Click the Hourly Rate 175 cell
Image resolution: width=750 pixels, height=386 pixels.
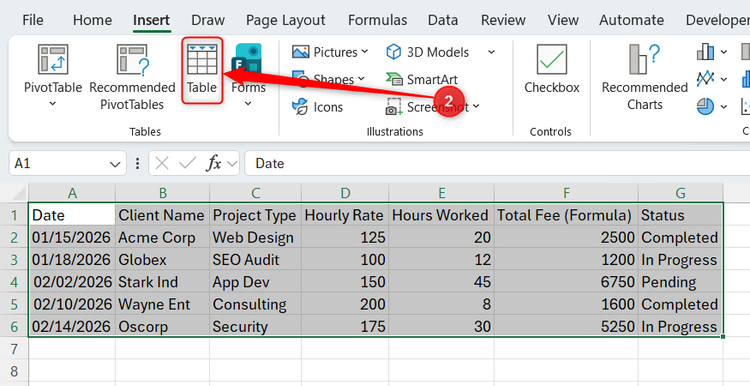point(345,326)
